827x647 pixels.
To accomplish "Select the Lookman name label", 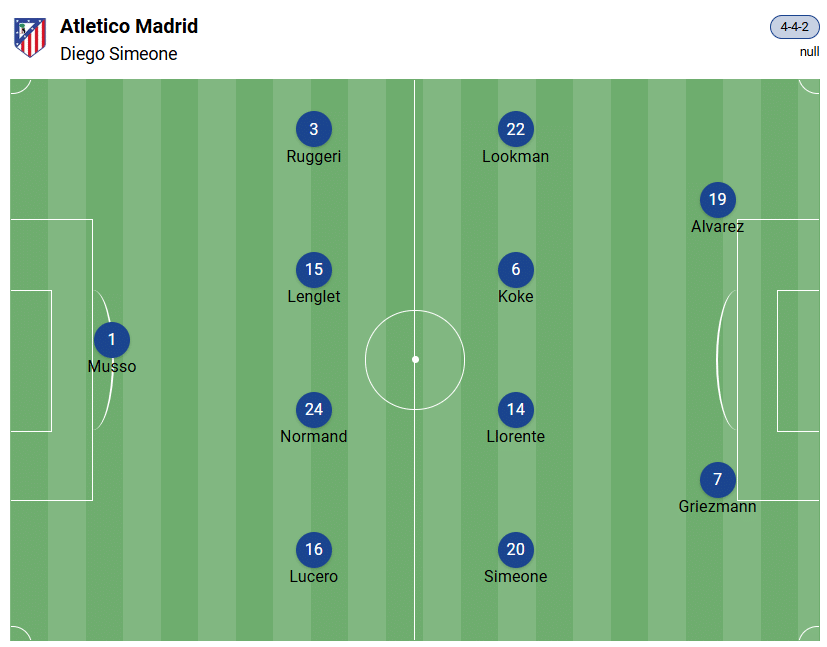I will pyautogui.click(x=515, y=156).
